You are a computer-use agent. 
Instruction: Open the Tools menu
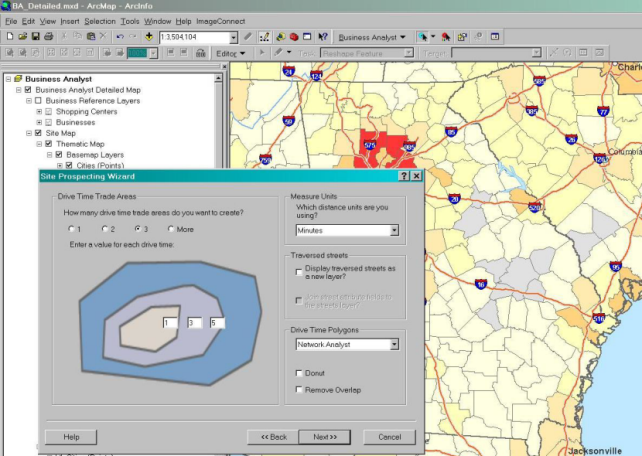coord(130,21)
